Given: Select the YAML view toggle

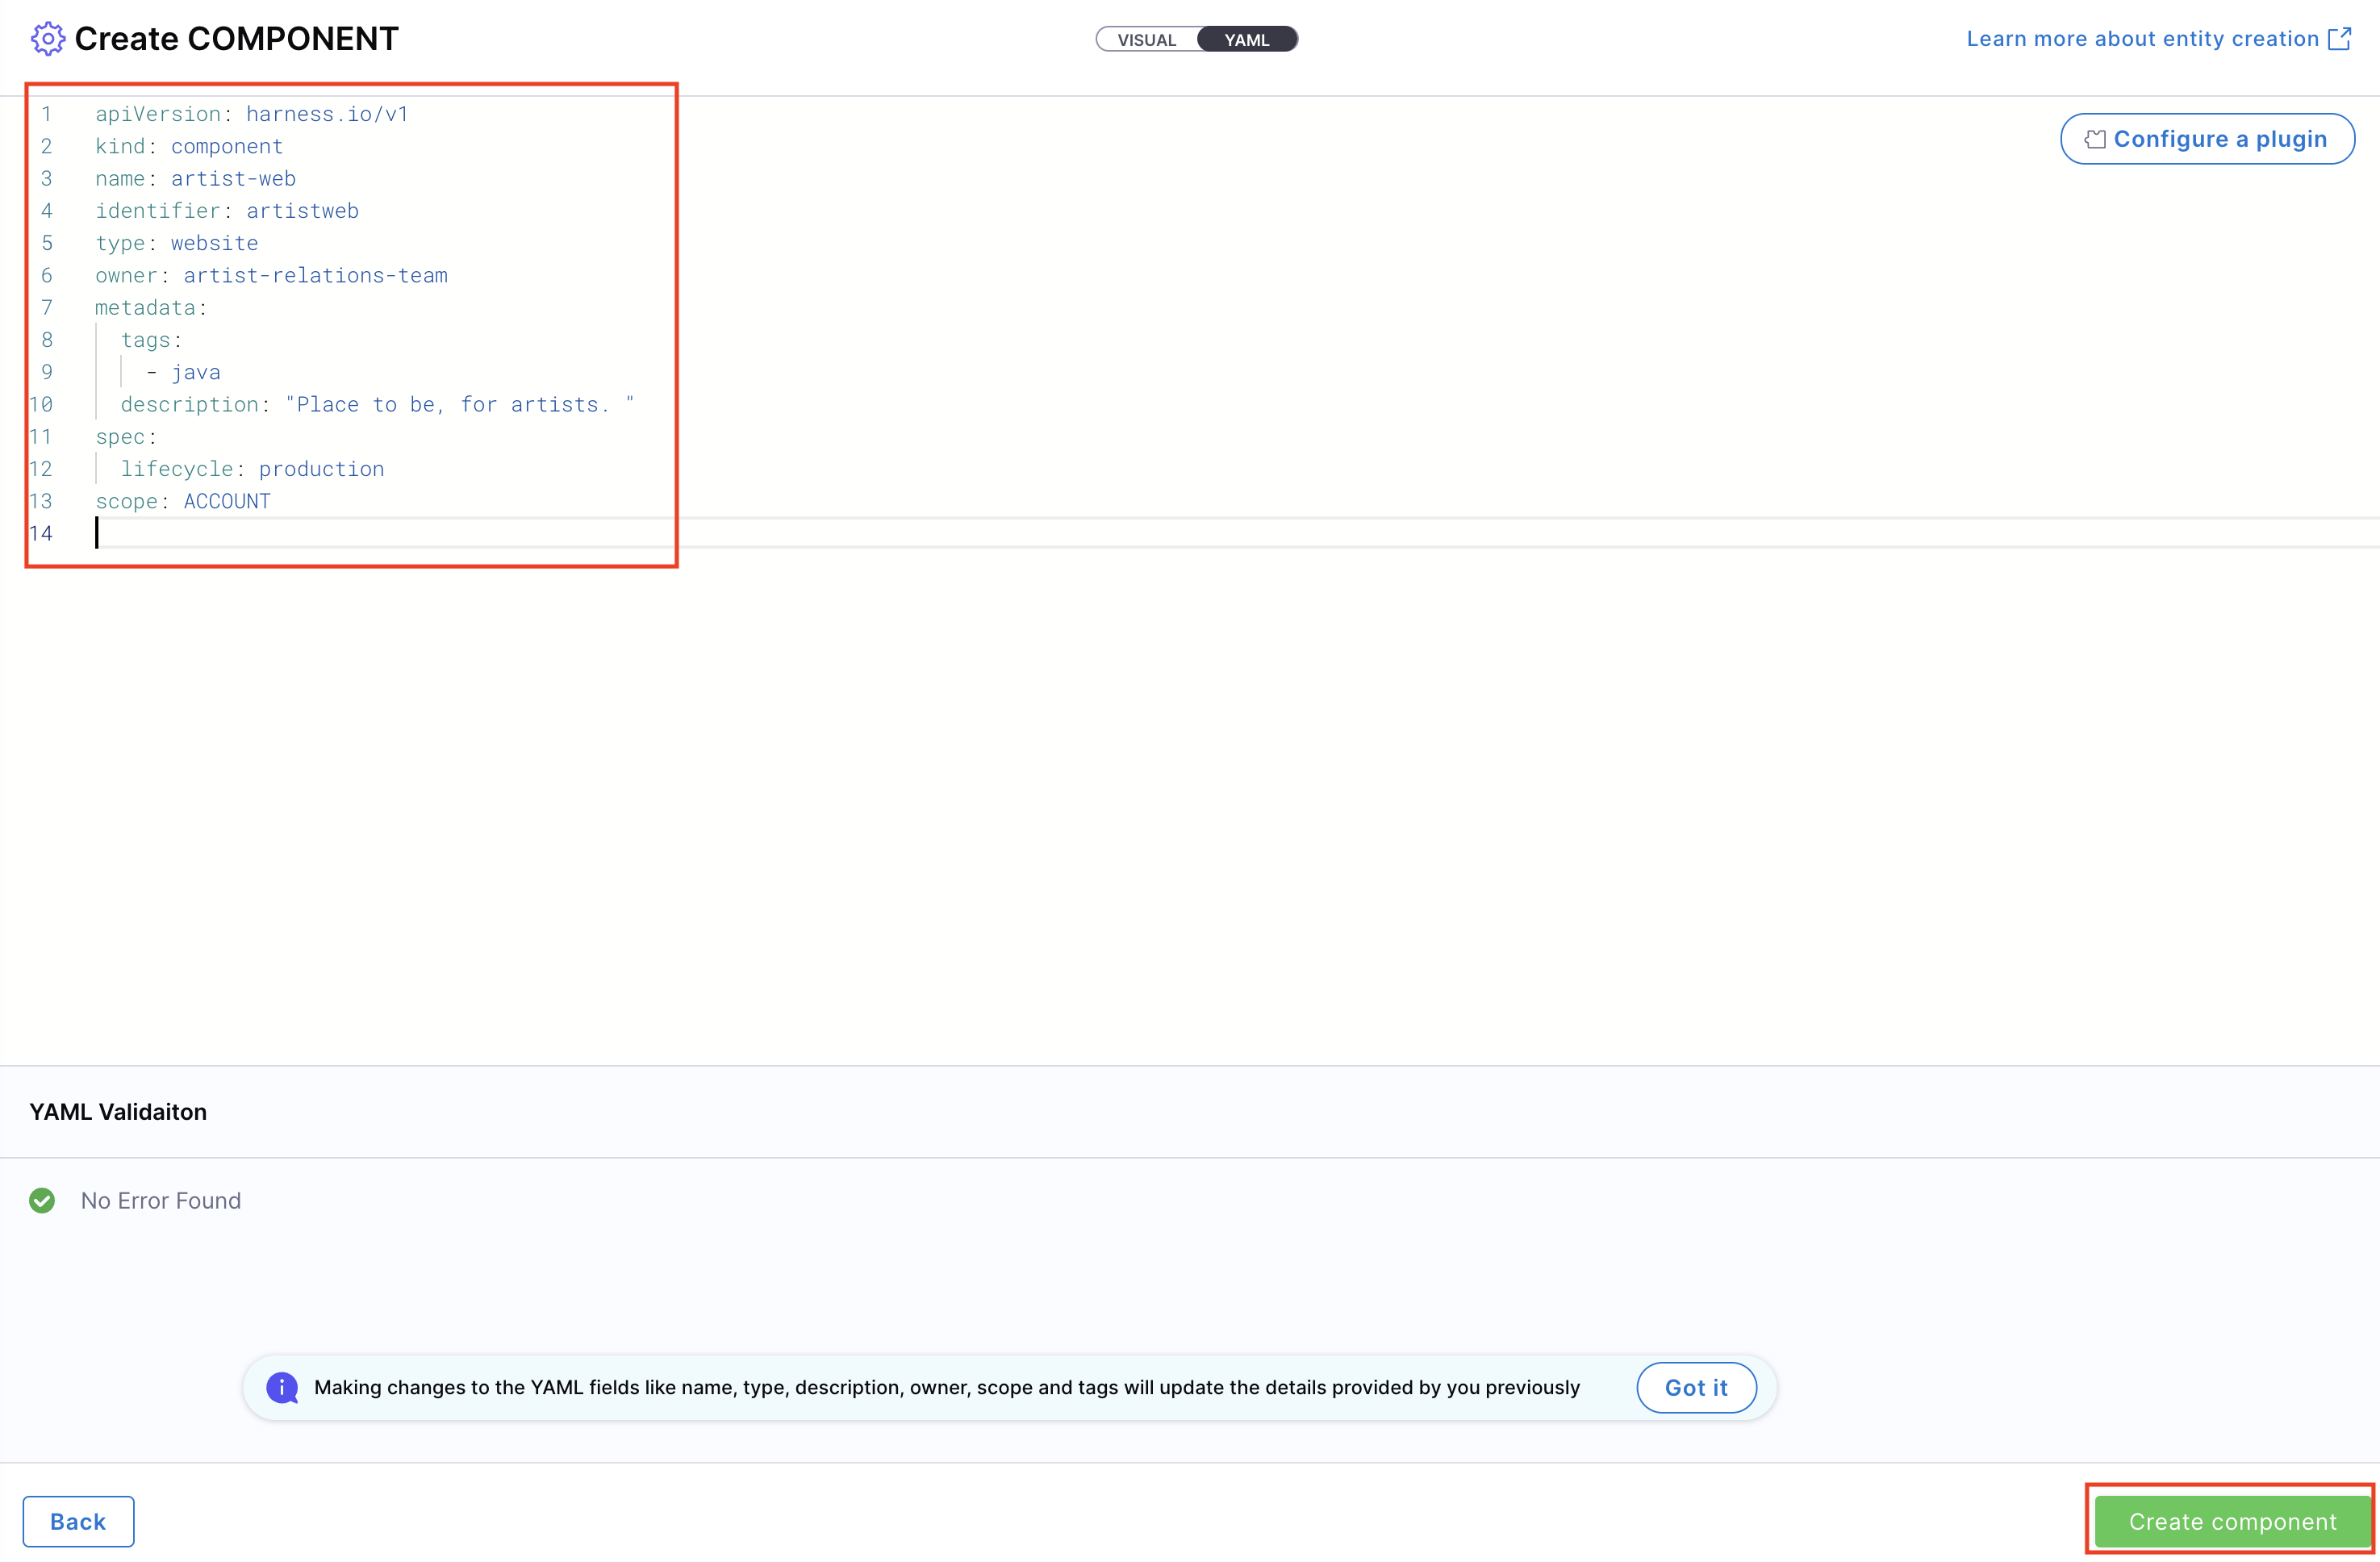Looking at the screenshot, I should (x=1246, y=40).
